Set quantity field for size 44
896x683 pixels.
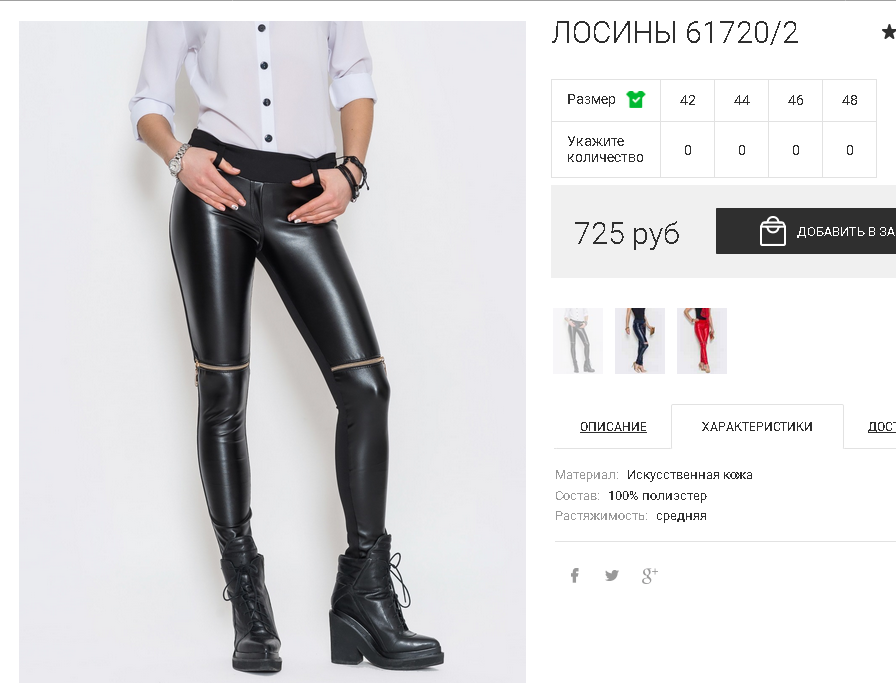click(x=741, y=150)
